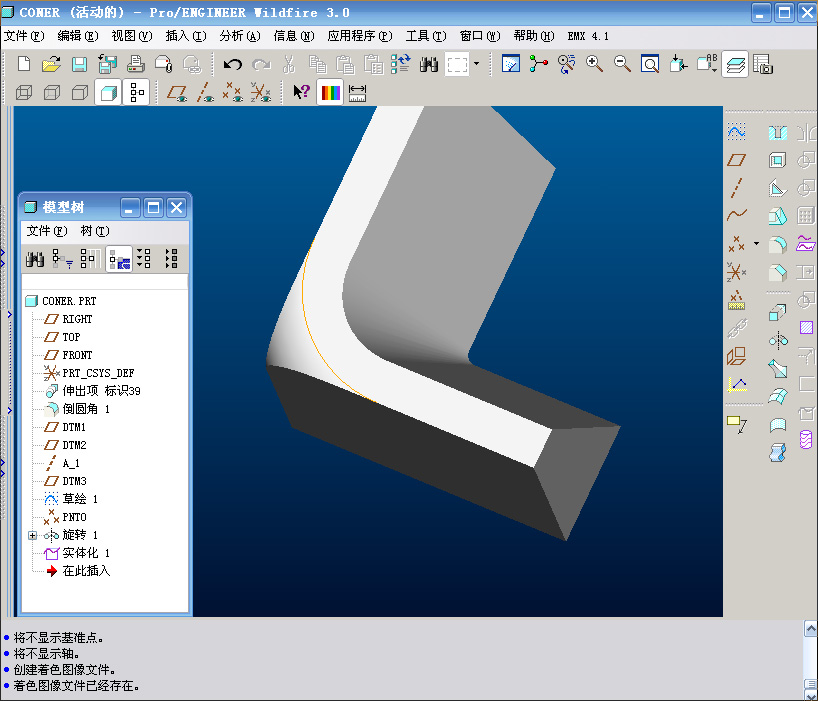
Task: Click the message area scroll up arrow
Action: click(x=810, y=629)
